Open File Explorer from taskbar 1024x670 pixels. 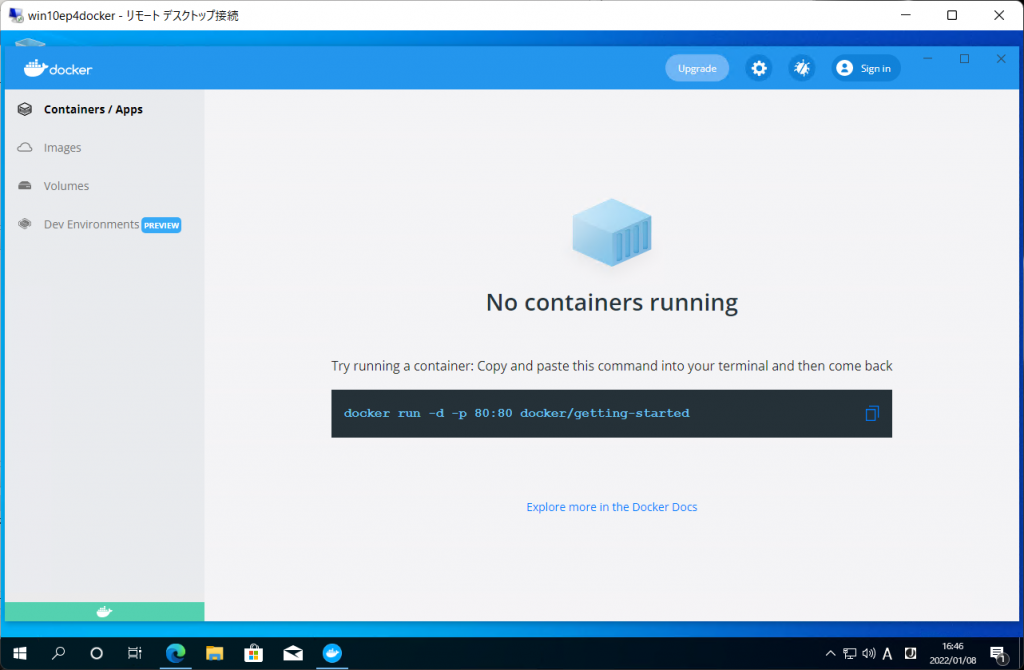(x=214, y=653)
